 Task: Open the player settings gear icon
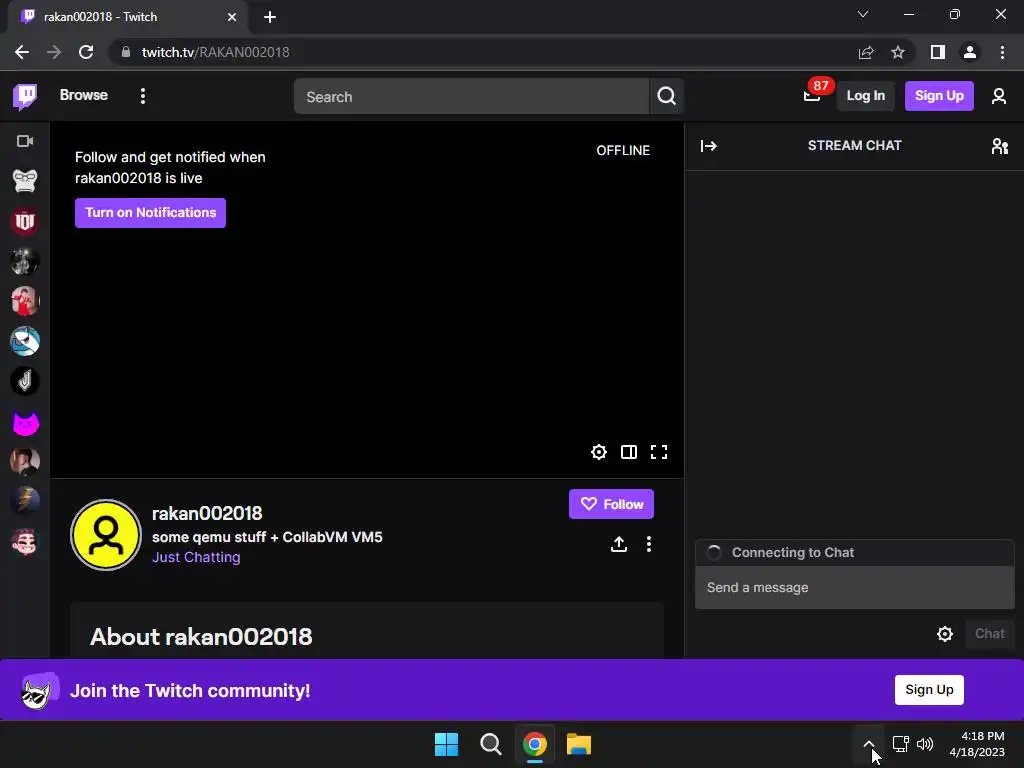[x=599, y=452]
